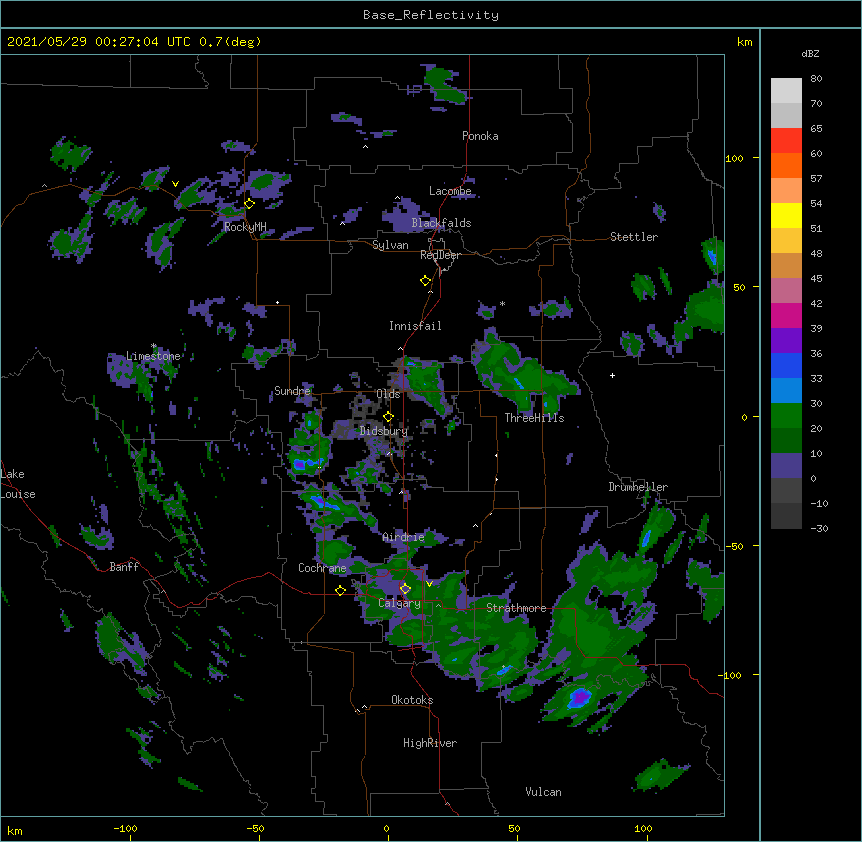Screen dimensions: 862x842
Task: Click the yellow diamond marker above Calgary label
Action: point(405,589)
